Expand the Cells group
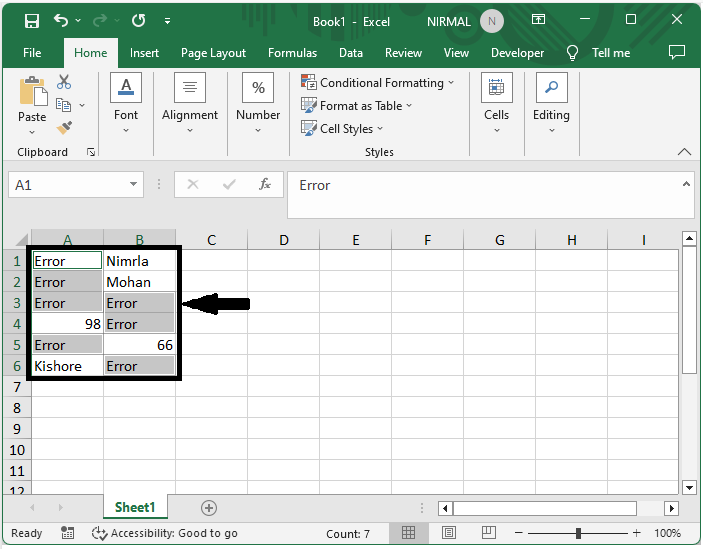Image resolution: width=703 pixels, height=549 pixels. (x=496, y=103)
